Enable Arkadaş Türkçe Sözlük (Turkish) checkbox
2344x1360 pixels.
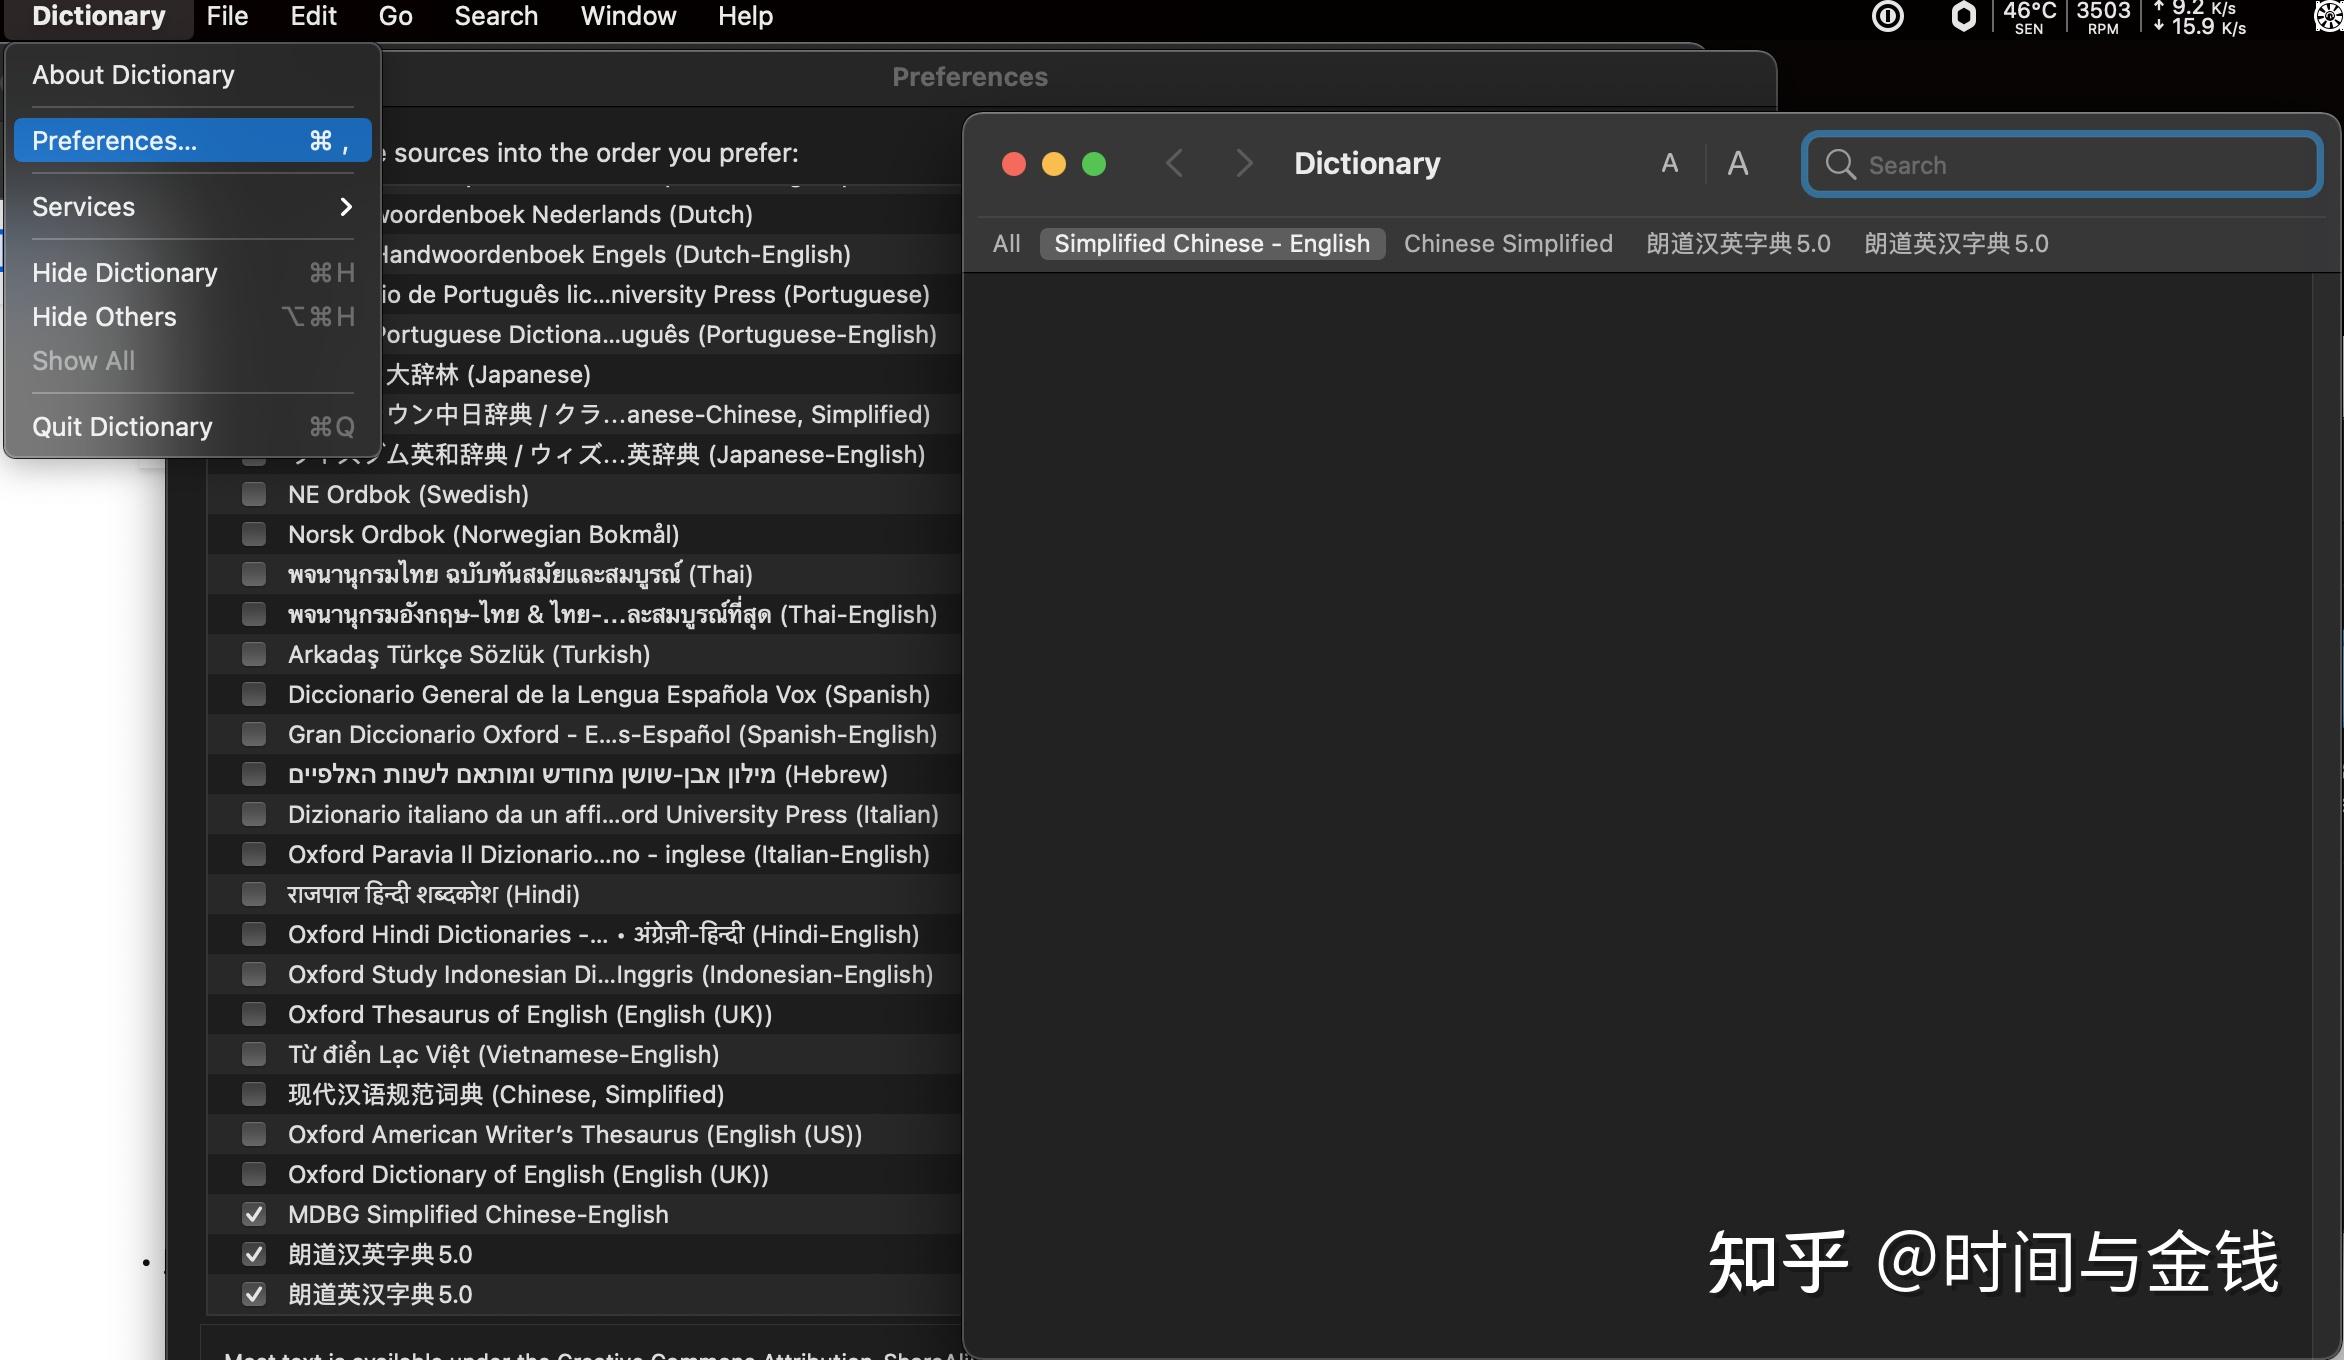pyautogui.click(x=254, y=654)
